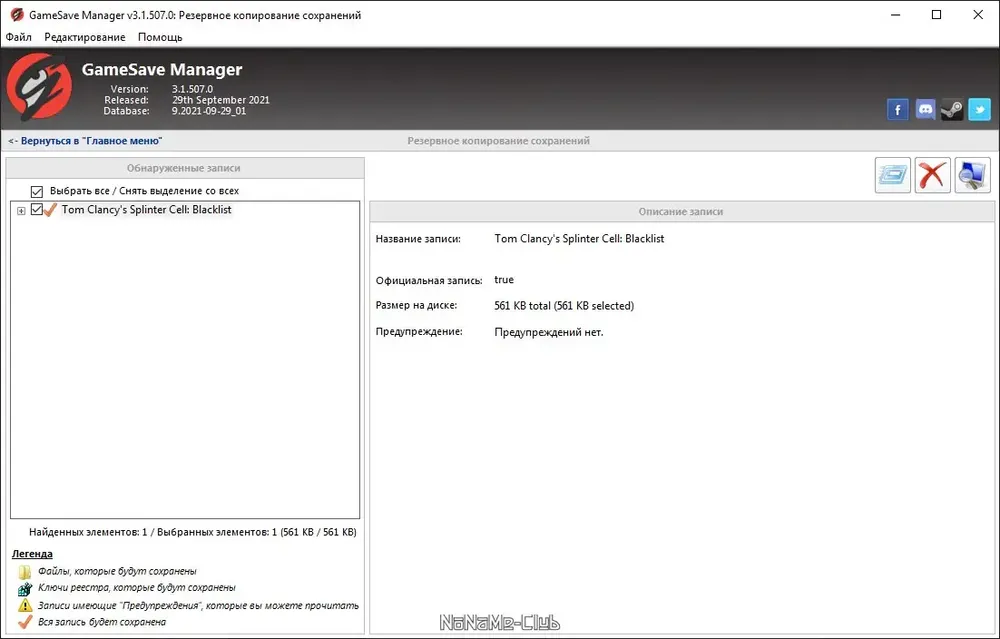This screenshot has width=1000, height=639.
Task: Click the 'Описание записи' panel header
Action: (x=680, y=211)
